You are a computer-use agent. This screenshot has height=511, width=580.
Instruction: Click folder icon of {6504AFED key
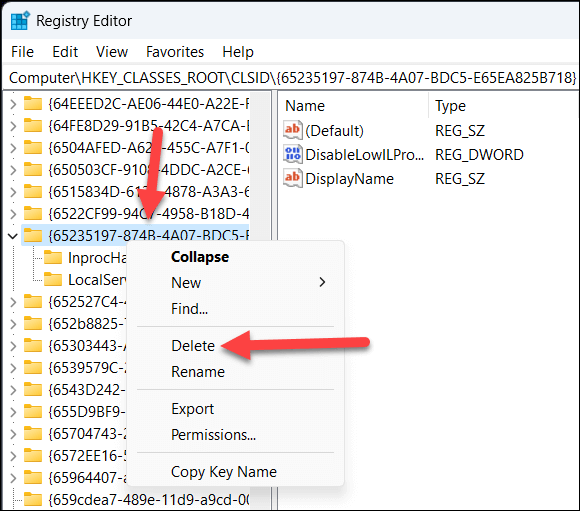[33, 148]
